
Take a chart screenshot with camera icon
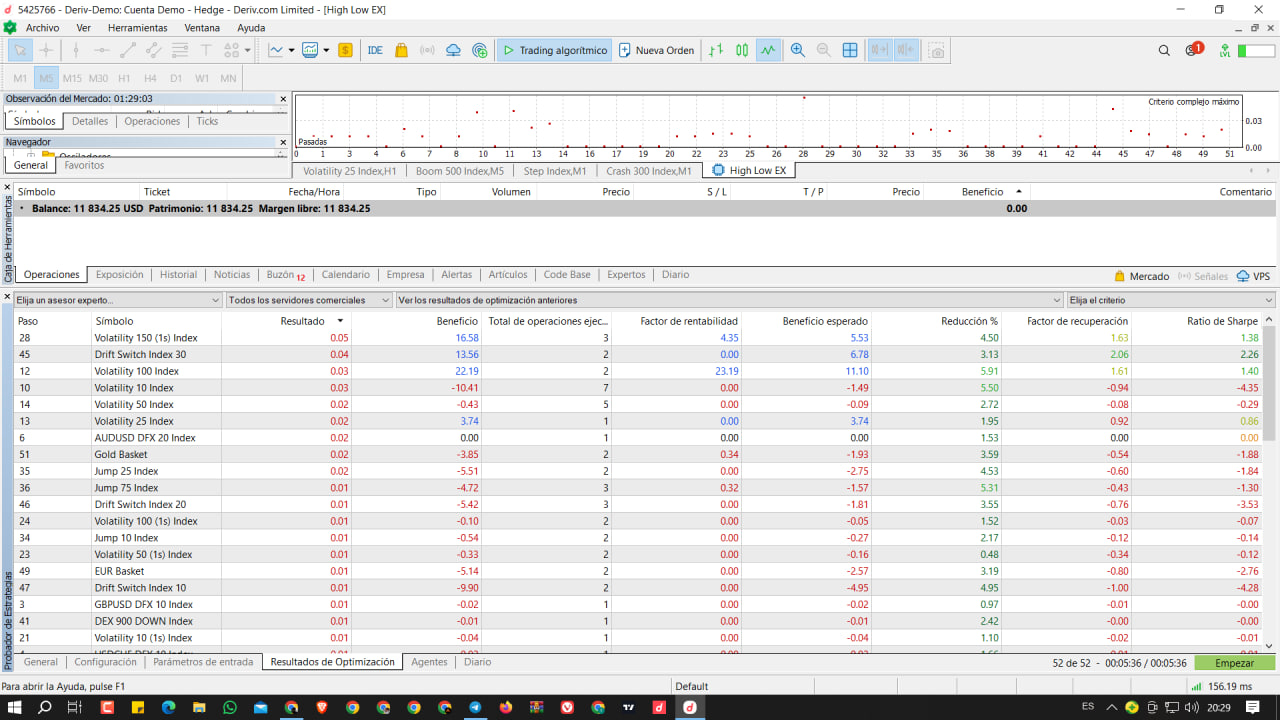click(x=937, y=50)
